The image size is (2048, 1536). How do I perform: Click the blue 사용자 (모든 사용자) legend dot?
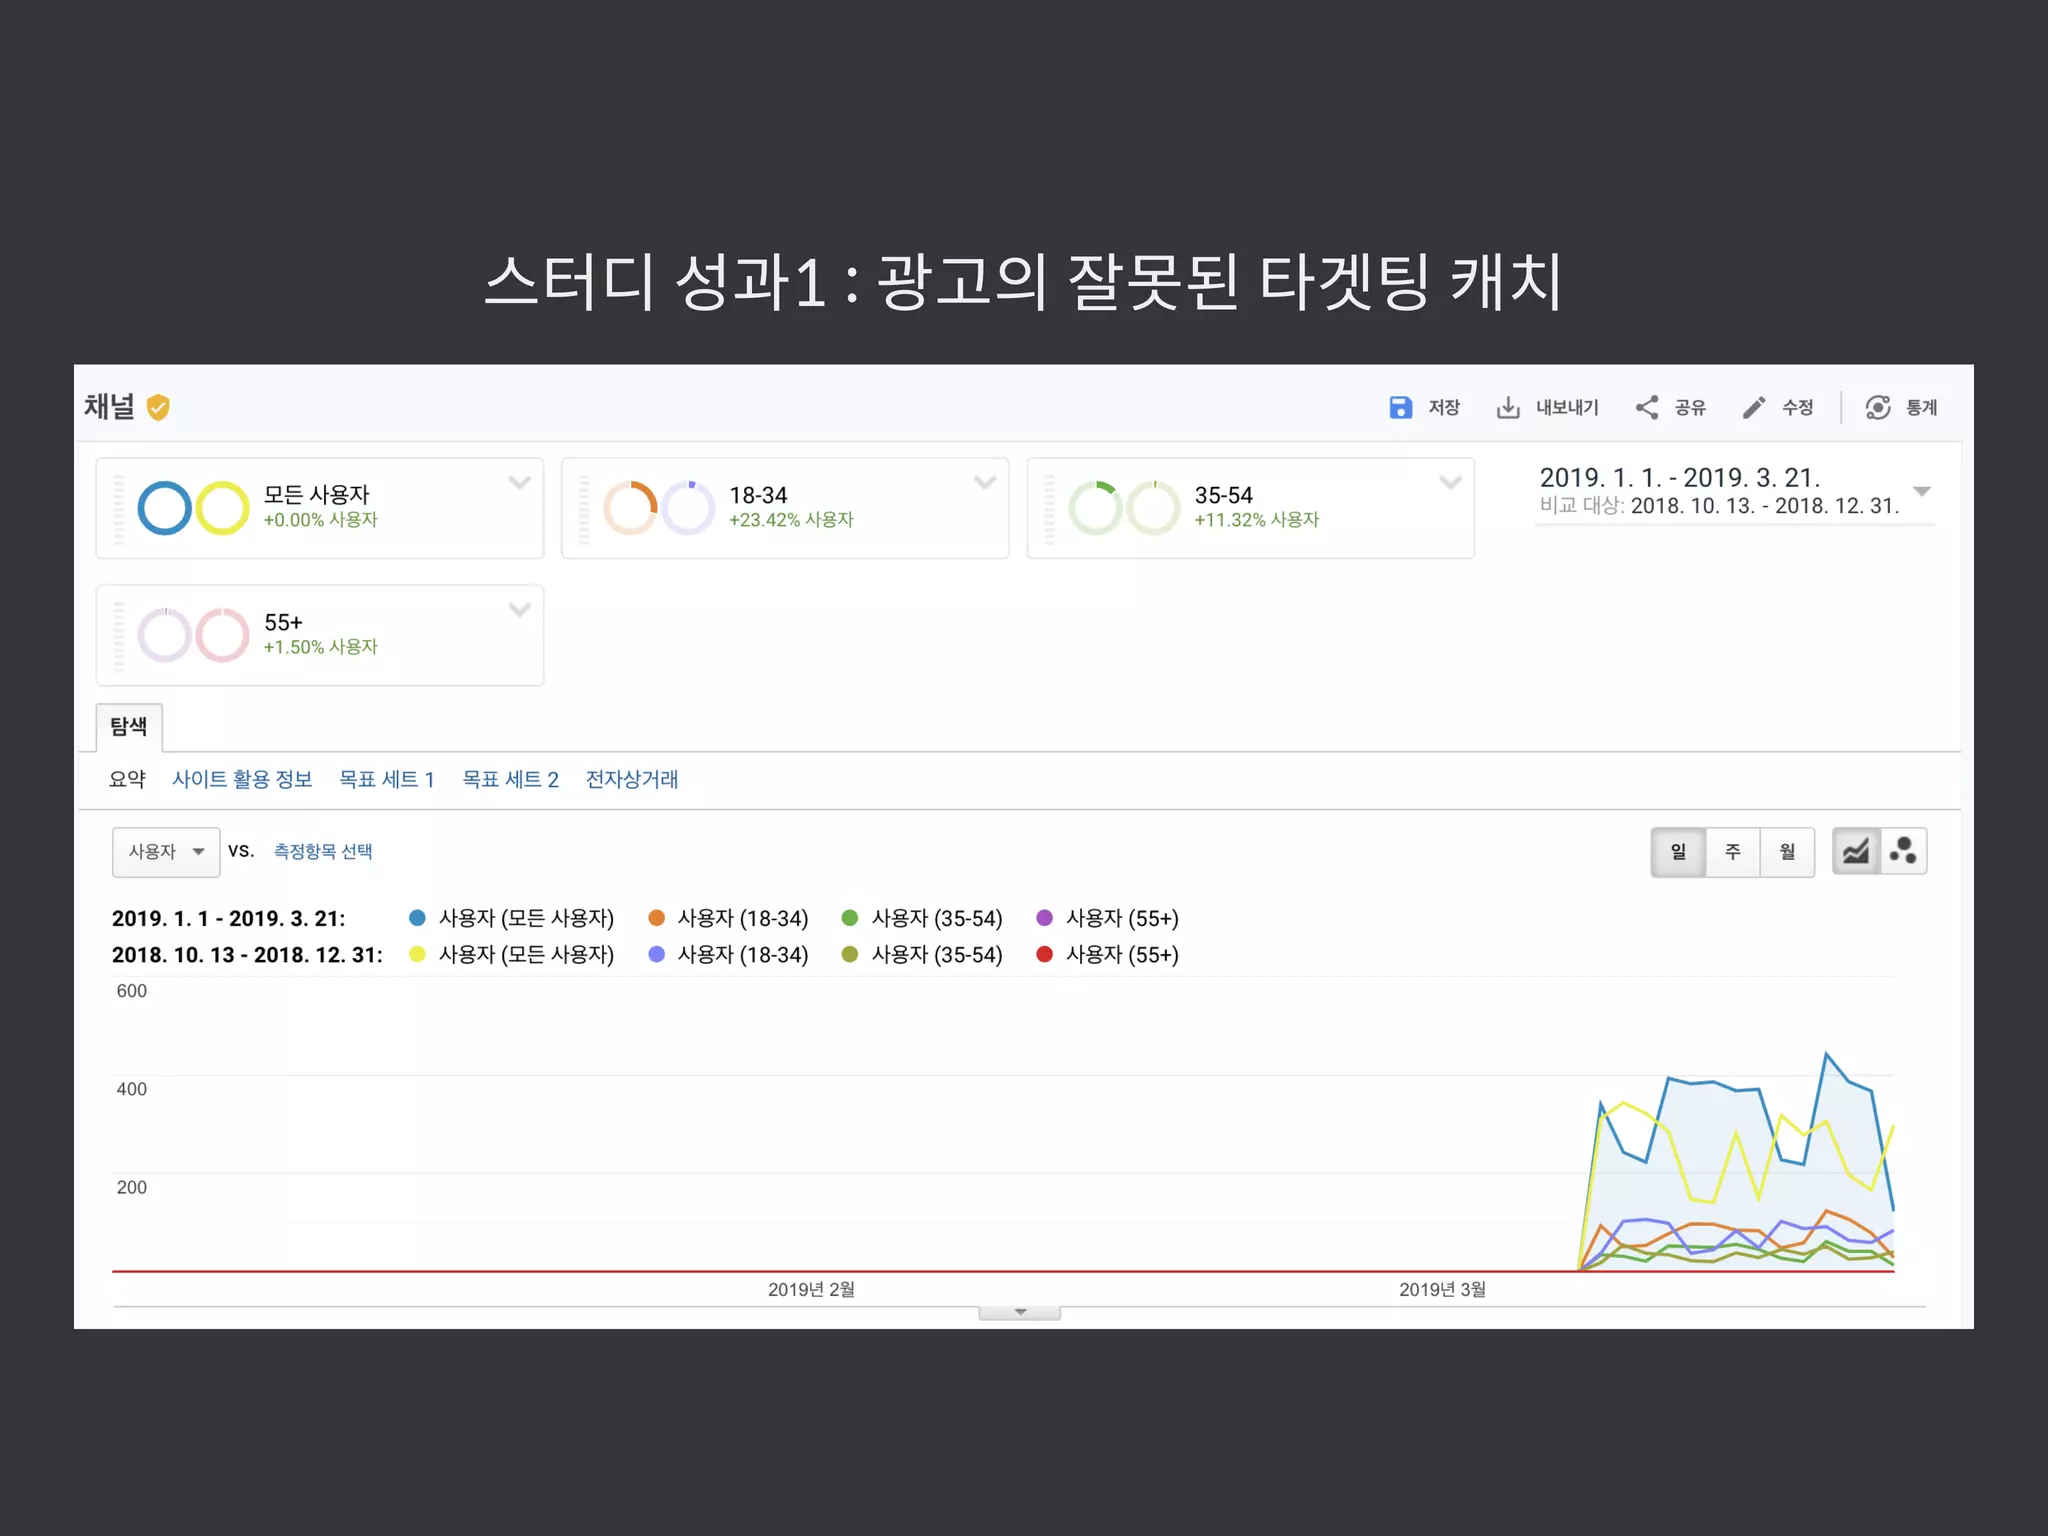[x=418, y=918]
